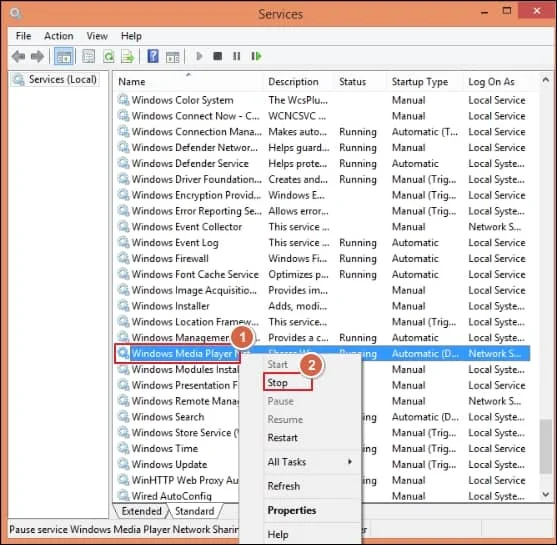Sort by the Description column header
The width and height of the screenshot is (557, 545).
298,82
